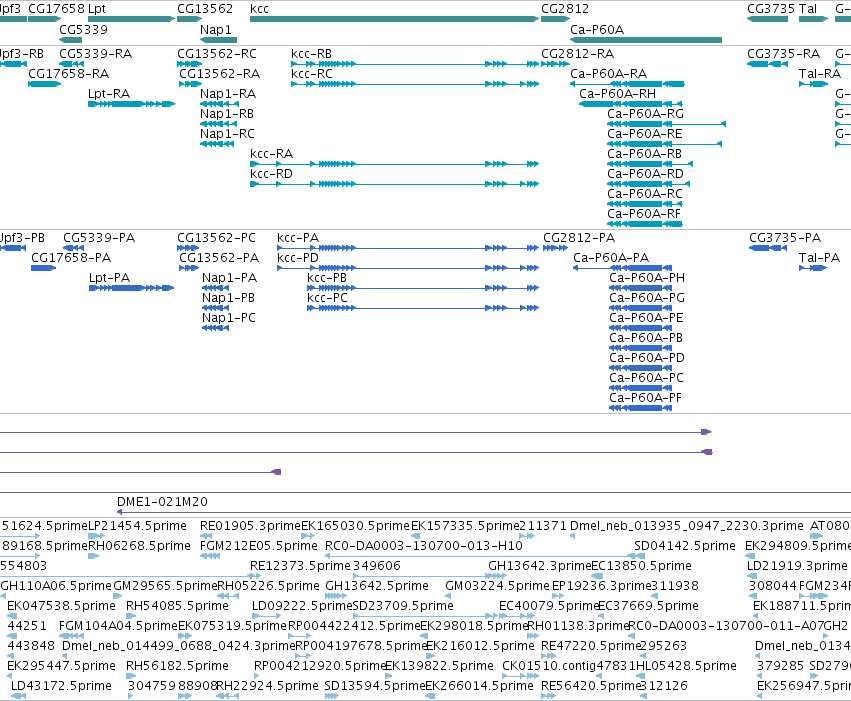Viewport: 851px width, 701px height.
Task: Open the CG5339-RA transcript label
Action: tap(96, 54)
